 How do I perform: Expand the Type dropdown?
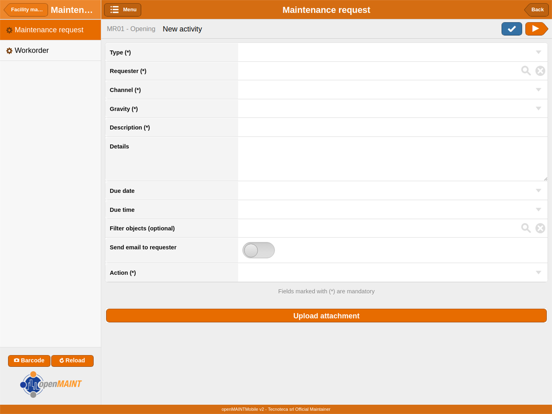coord(538,52)
